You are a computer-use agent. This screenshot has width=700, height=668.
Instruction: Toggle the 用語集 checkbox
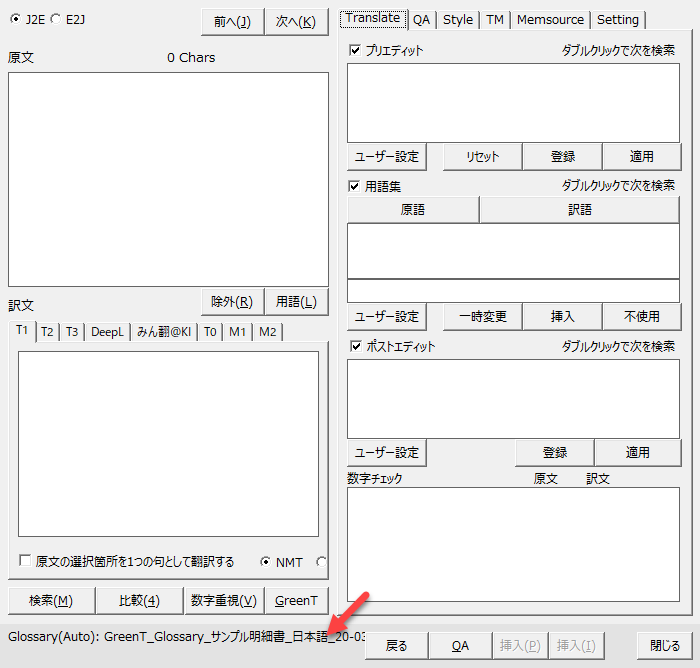(355, 186)
